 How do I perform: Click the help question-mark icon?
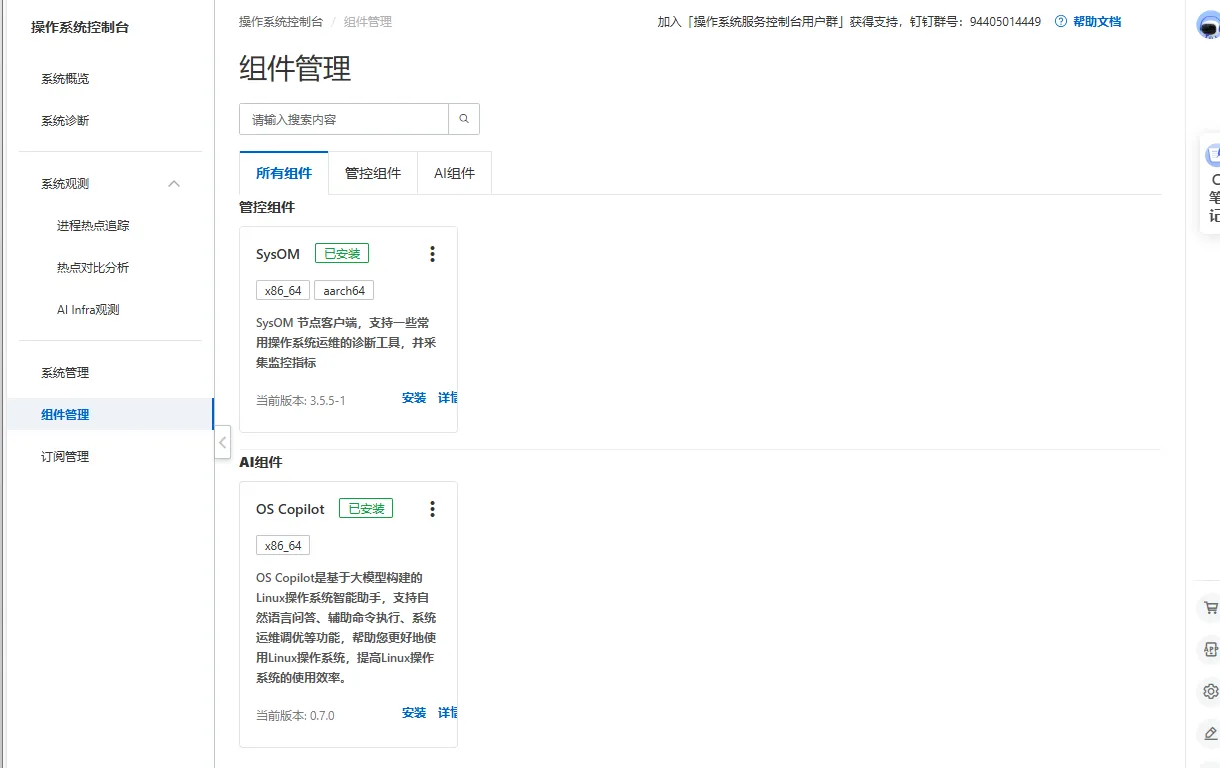tap(1061, 21)
